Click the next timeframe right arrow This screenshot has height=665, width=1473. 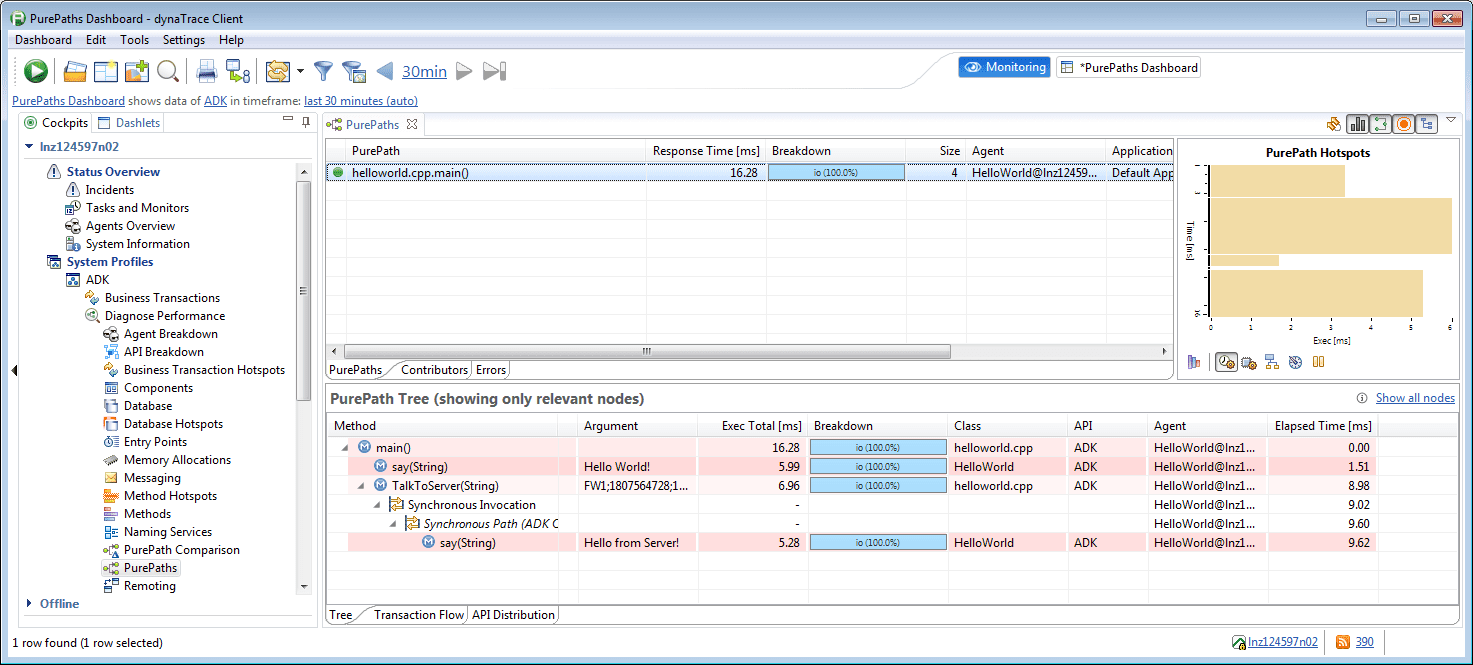(464, 71)
